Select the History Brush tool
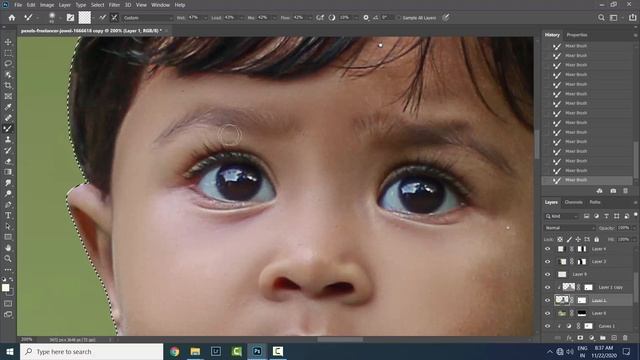Viewport: 640px width, 360px height. (8, 150)
